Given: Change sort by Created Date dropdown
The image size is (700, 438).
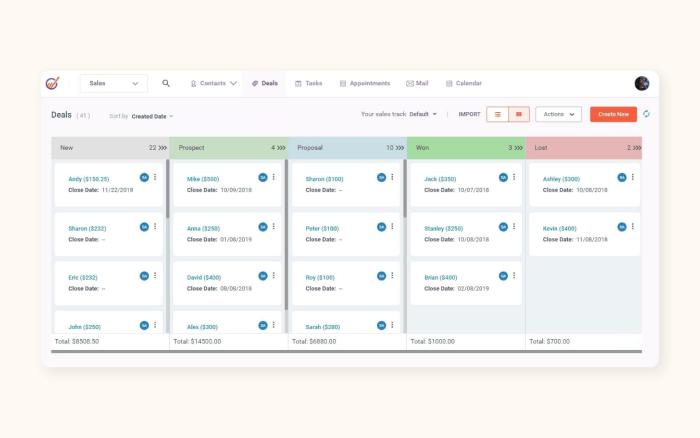Looking at the screenshot, I should 152,116.
